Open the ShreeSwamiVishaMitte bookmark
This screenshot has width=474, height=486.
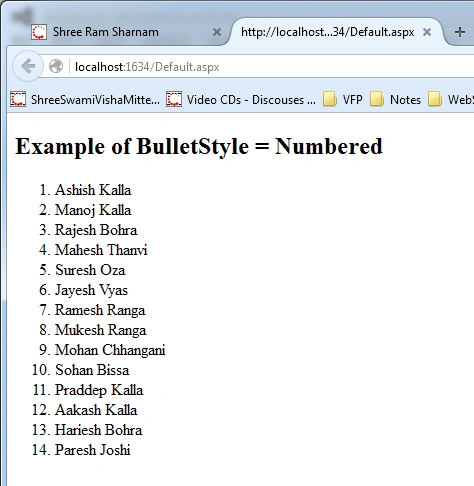pyautogui.click(x=85, y=100)
